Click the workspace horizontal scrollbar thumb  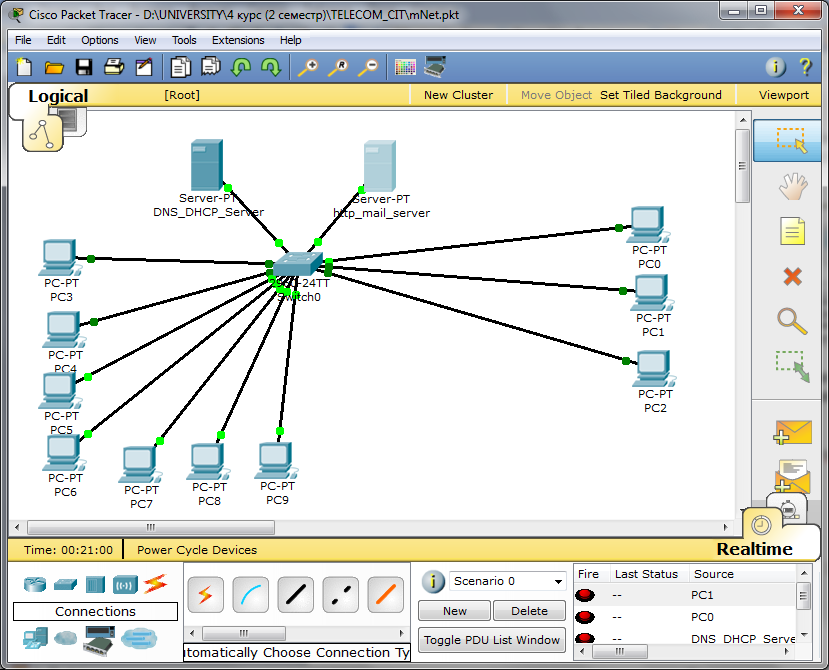pos(151,527)
